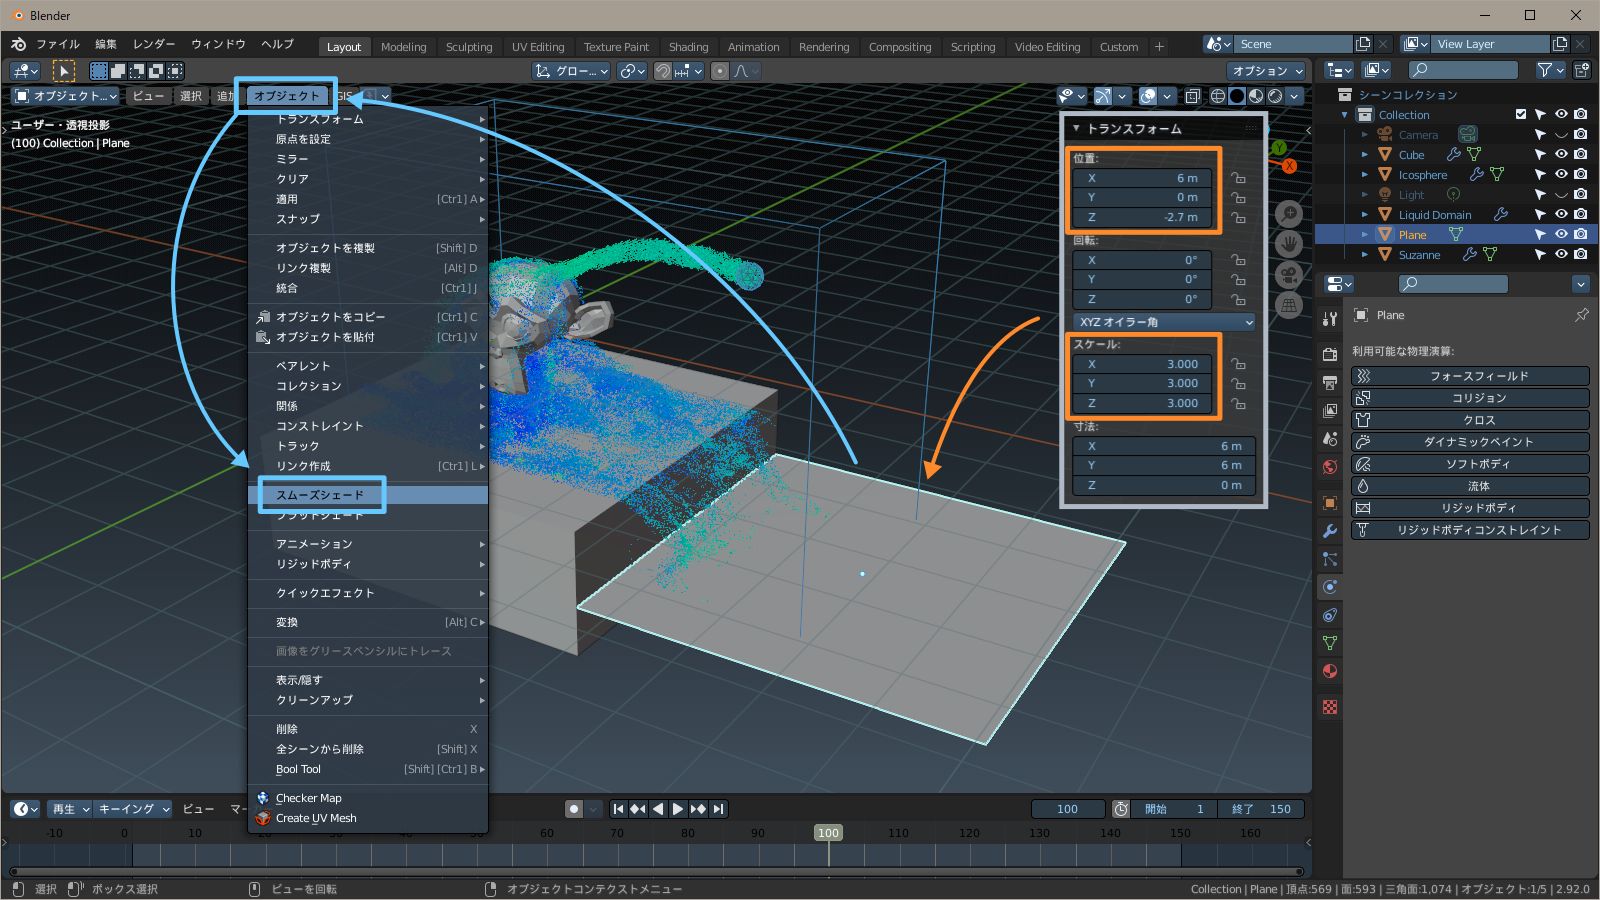The image size is (1600, 900).
Task: Toggle the position X lock
Action: 1238,178
